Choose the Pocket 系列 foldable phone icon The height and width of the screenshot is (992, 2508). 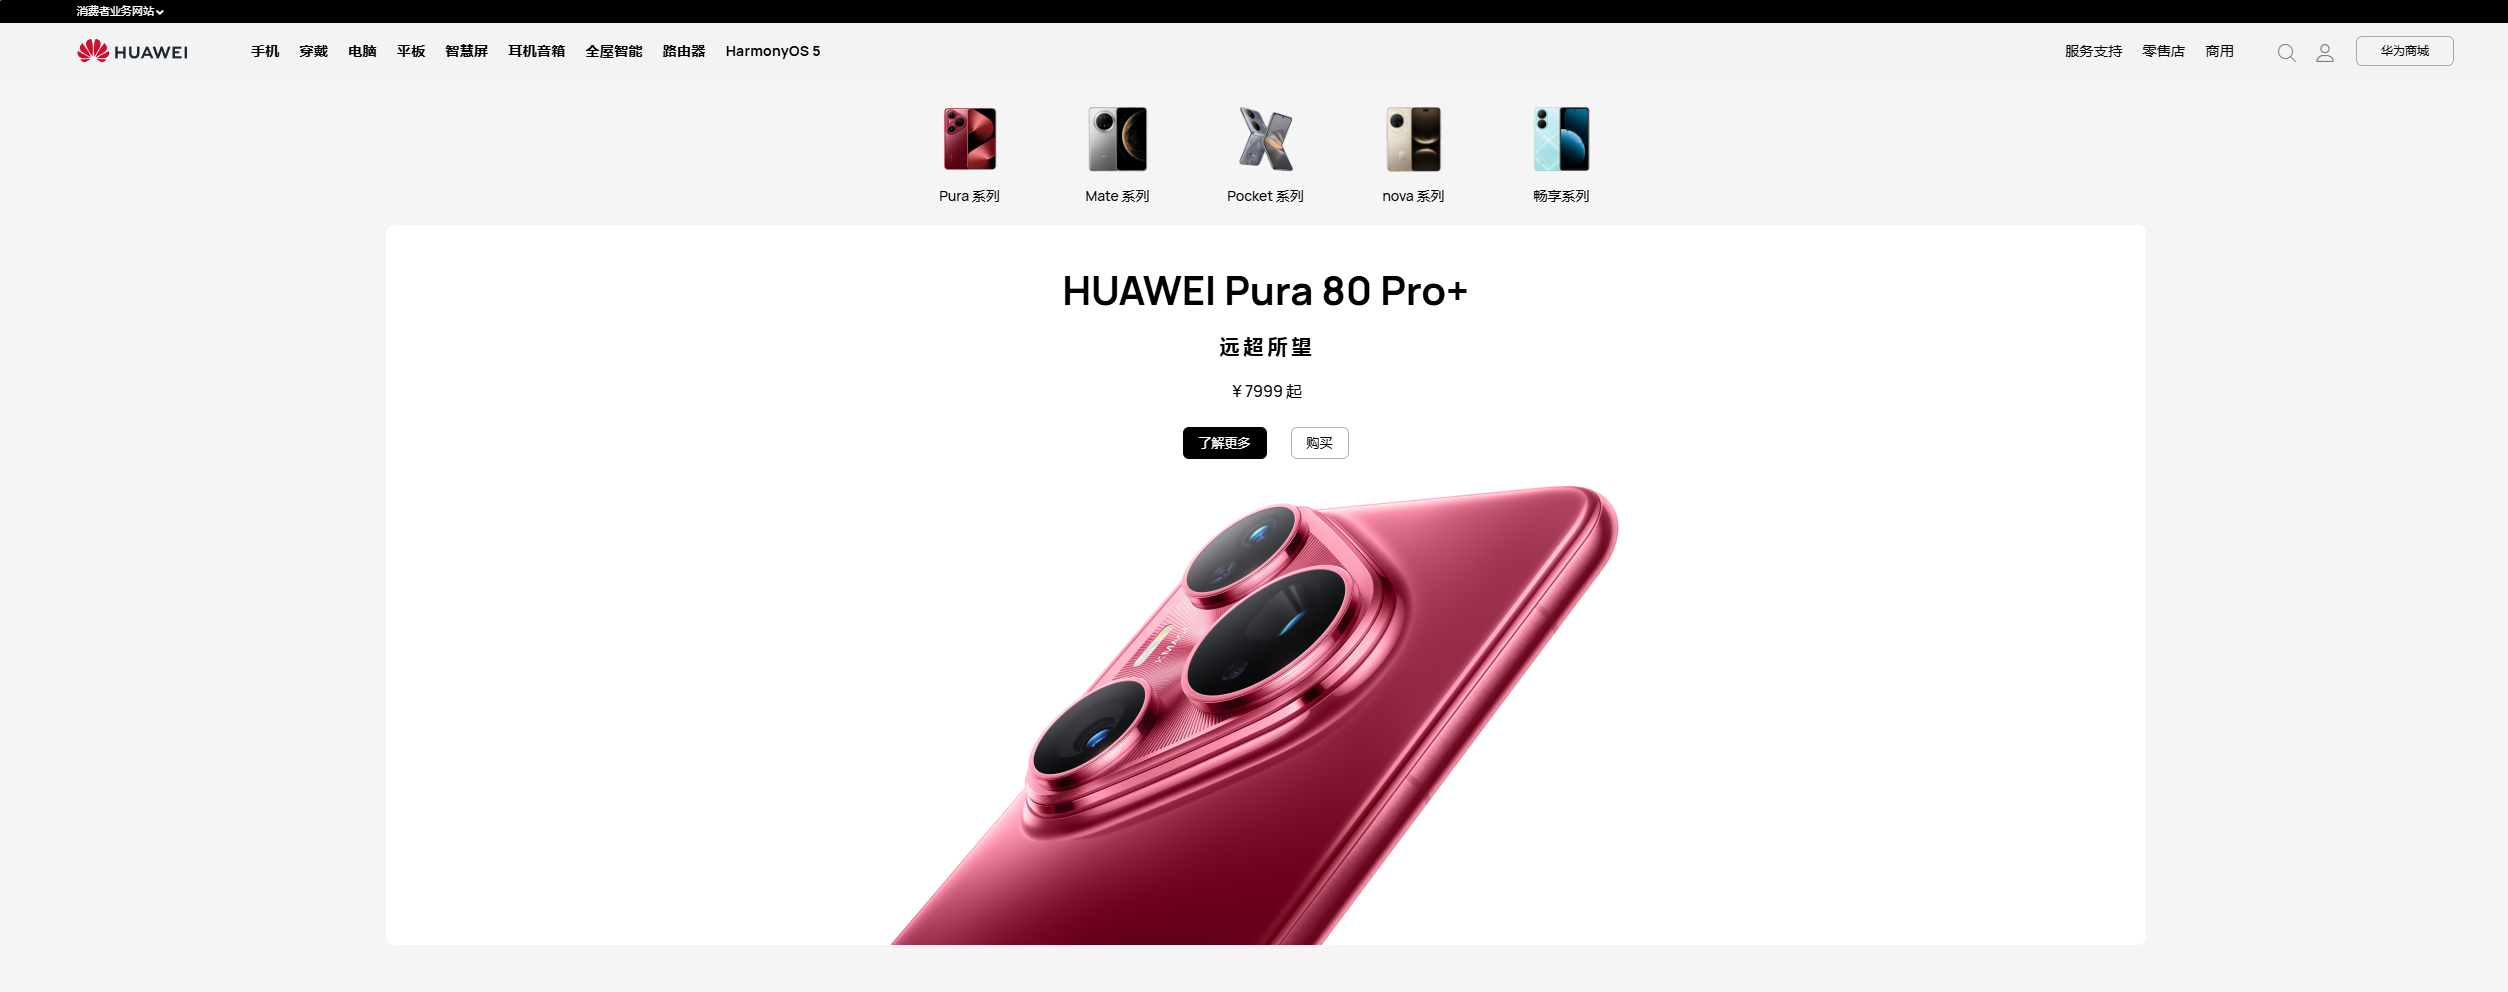(x=1265, y=139)
